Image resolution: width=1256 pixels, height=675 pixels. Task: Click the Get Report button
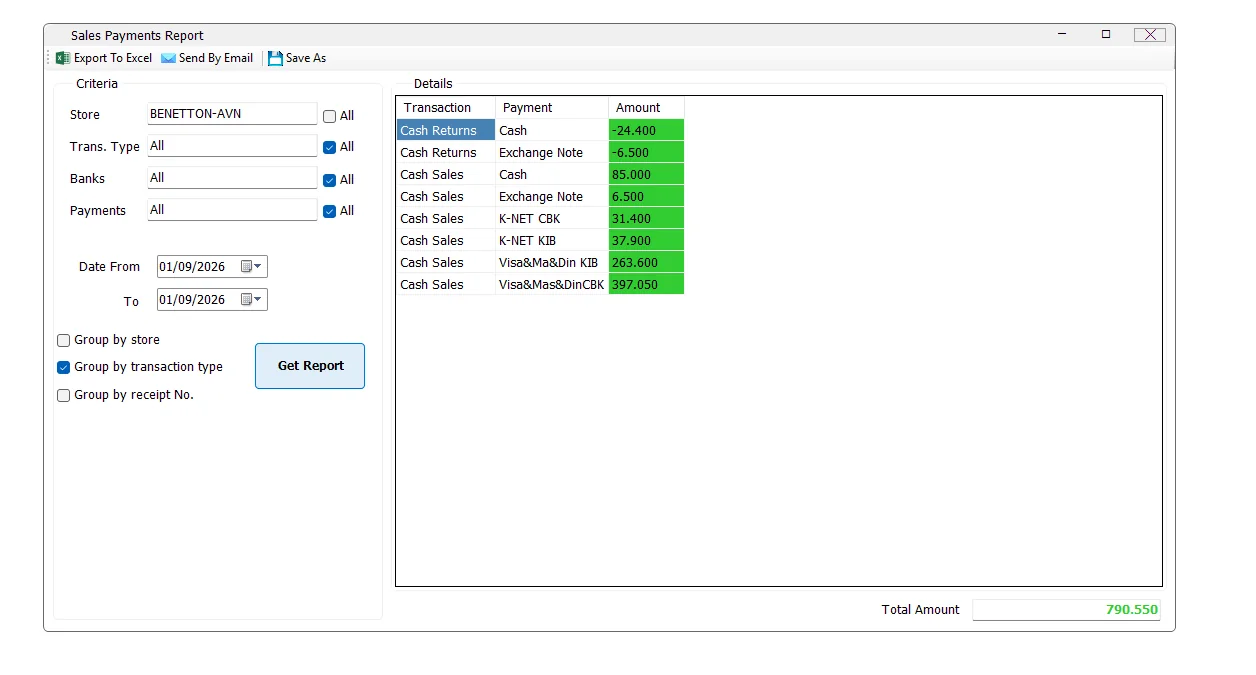pos(310,366)
